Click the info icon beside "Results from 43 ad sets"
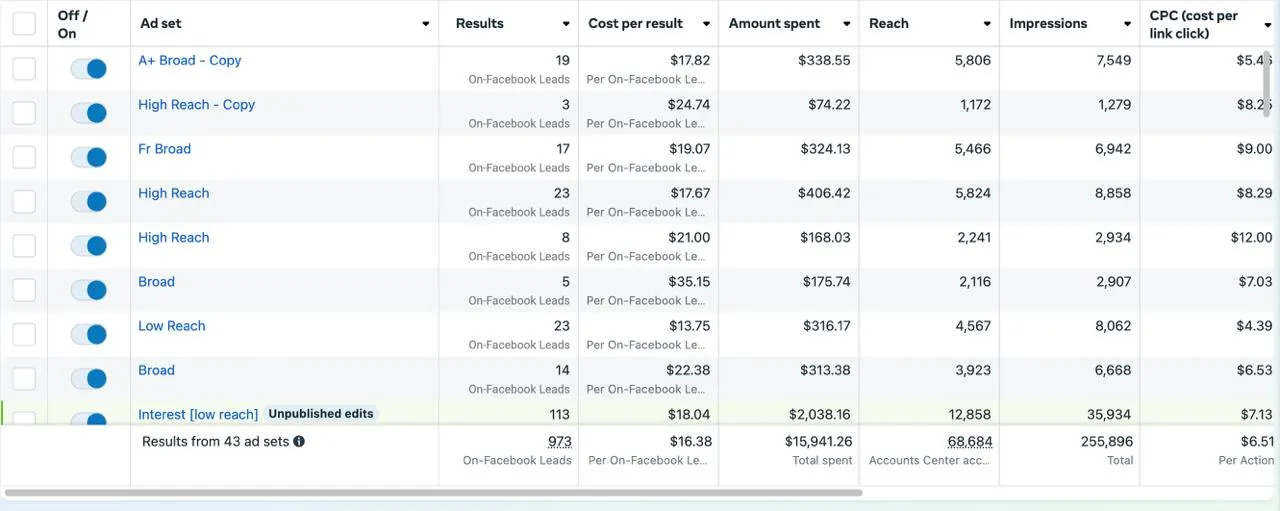The image size is (1280, 511). [299, 441]
